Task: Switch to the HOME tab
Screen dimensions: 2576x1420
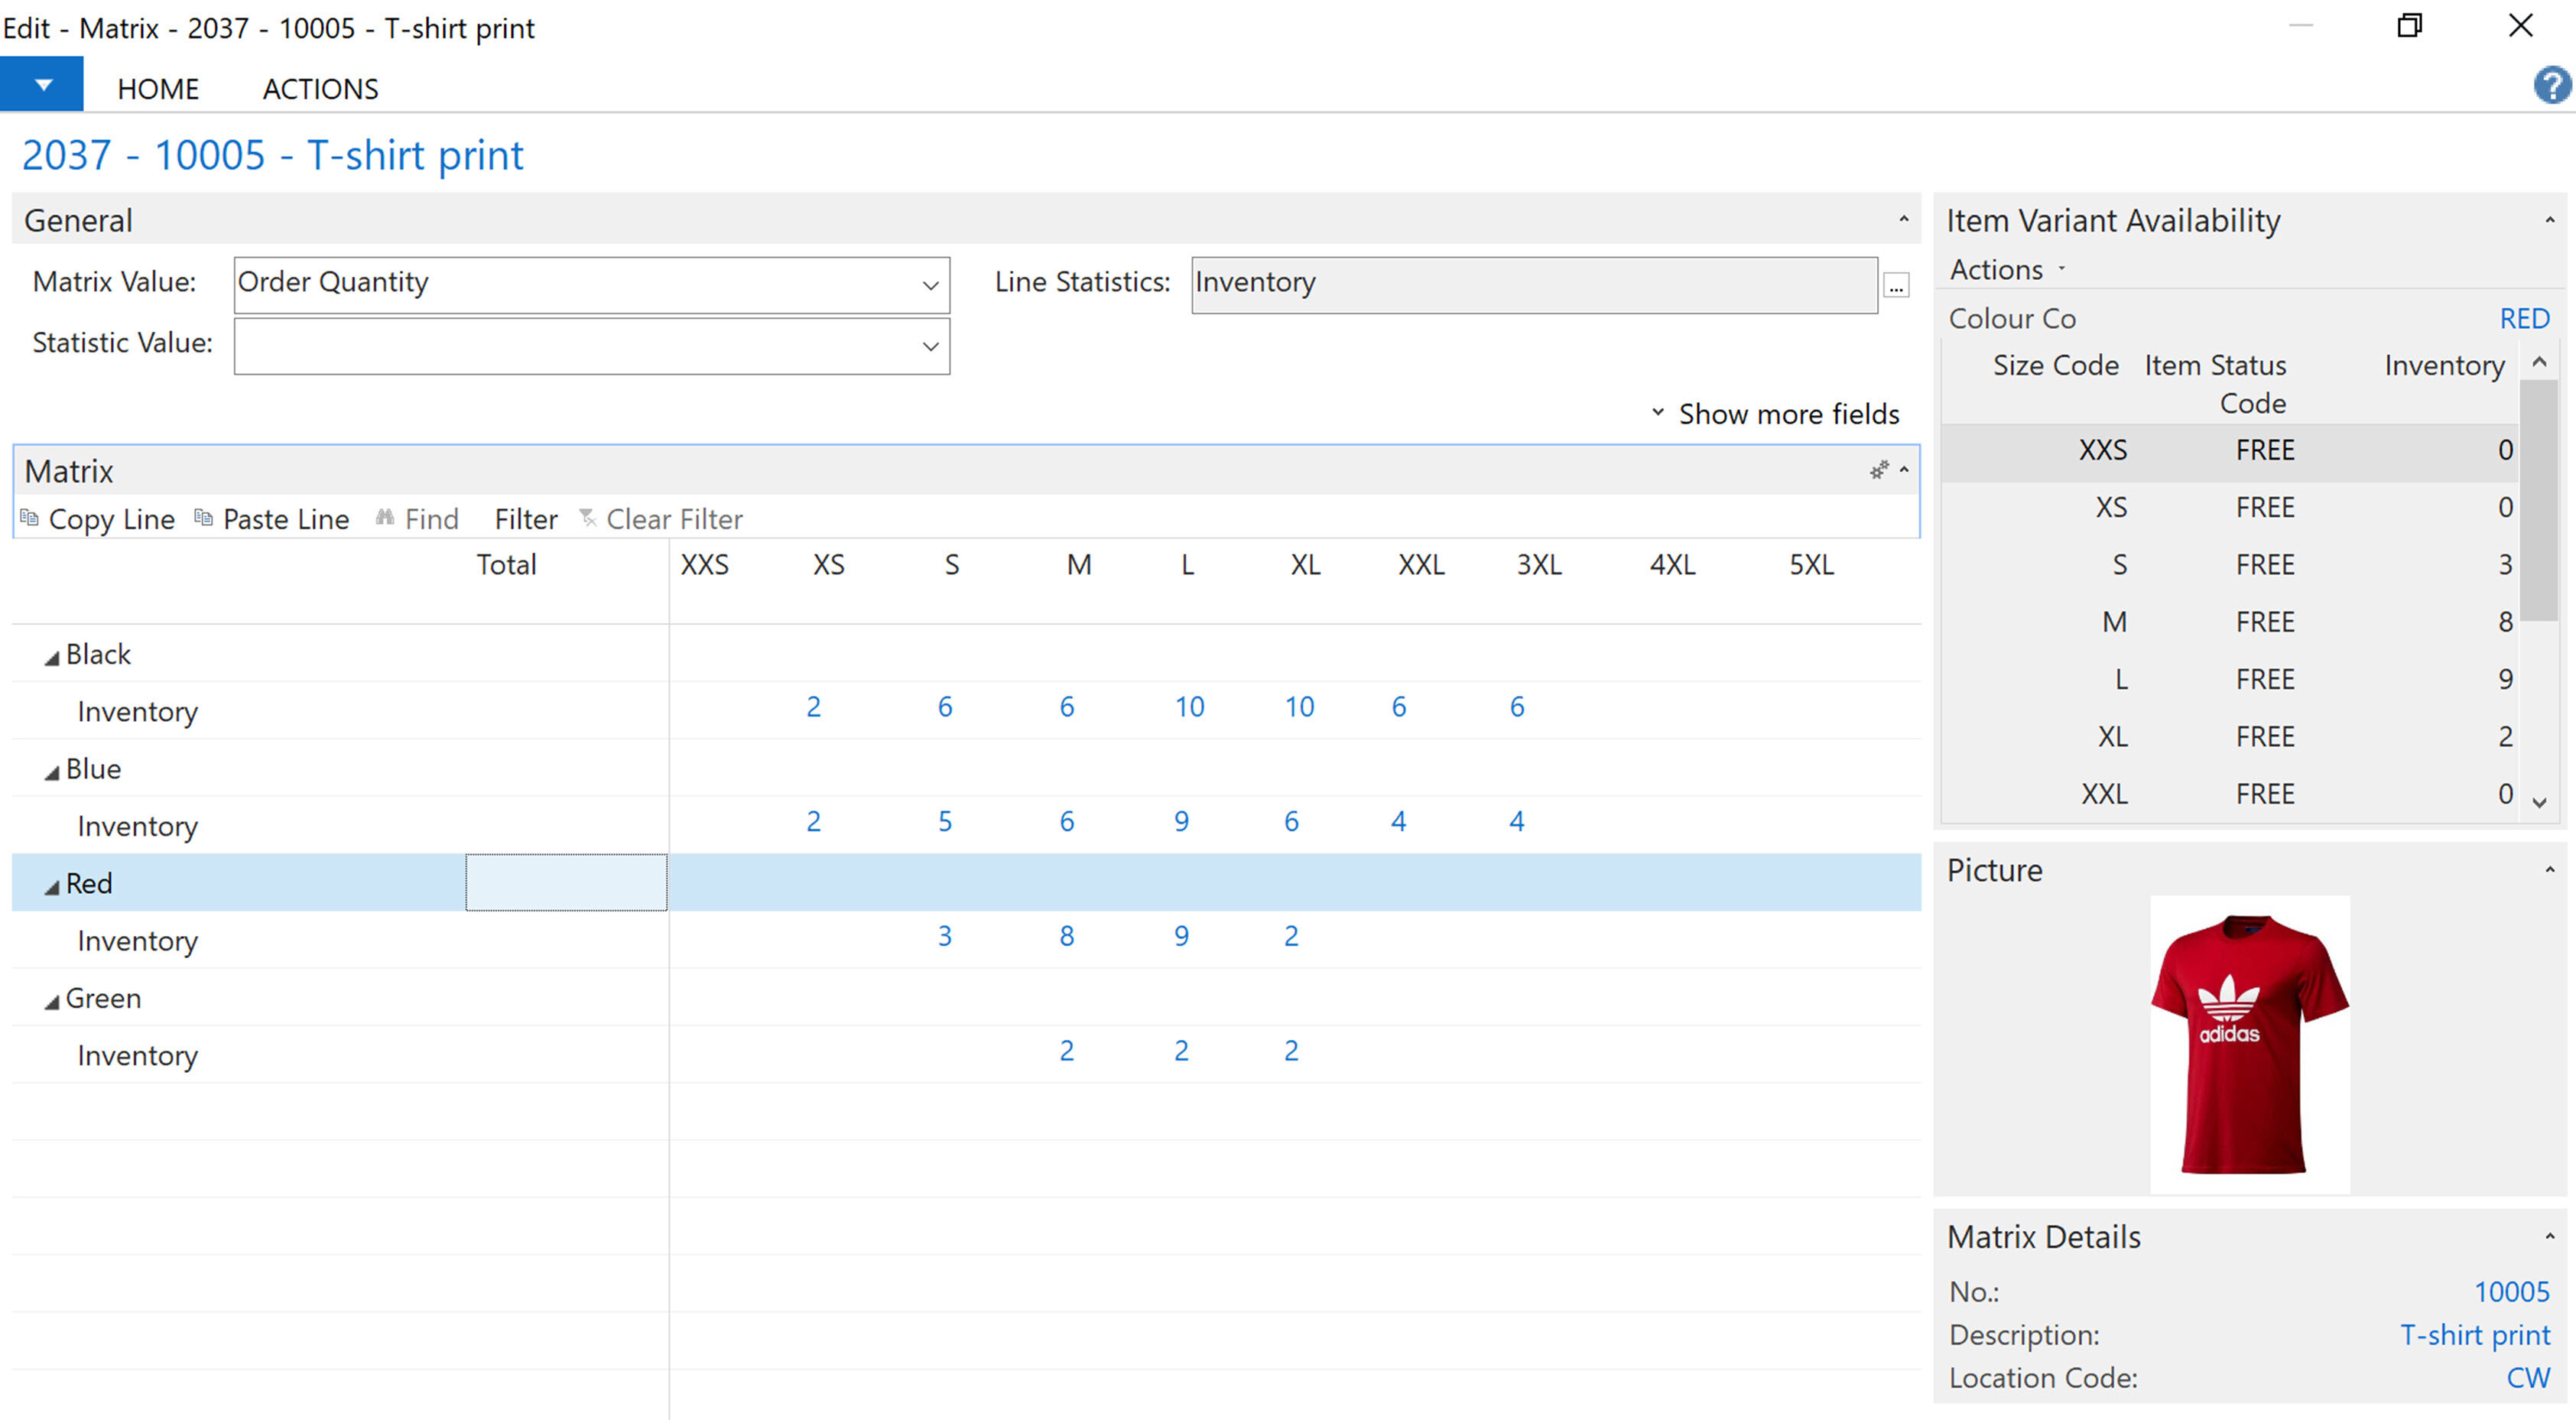Action: point(158,89)
